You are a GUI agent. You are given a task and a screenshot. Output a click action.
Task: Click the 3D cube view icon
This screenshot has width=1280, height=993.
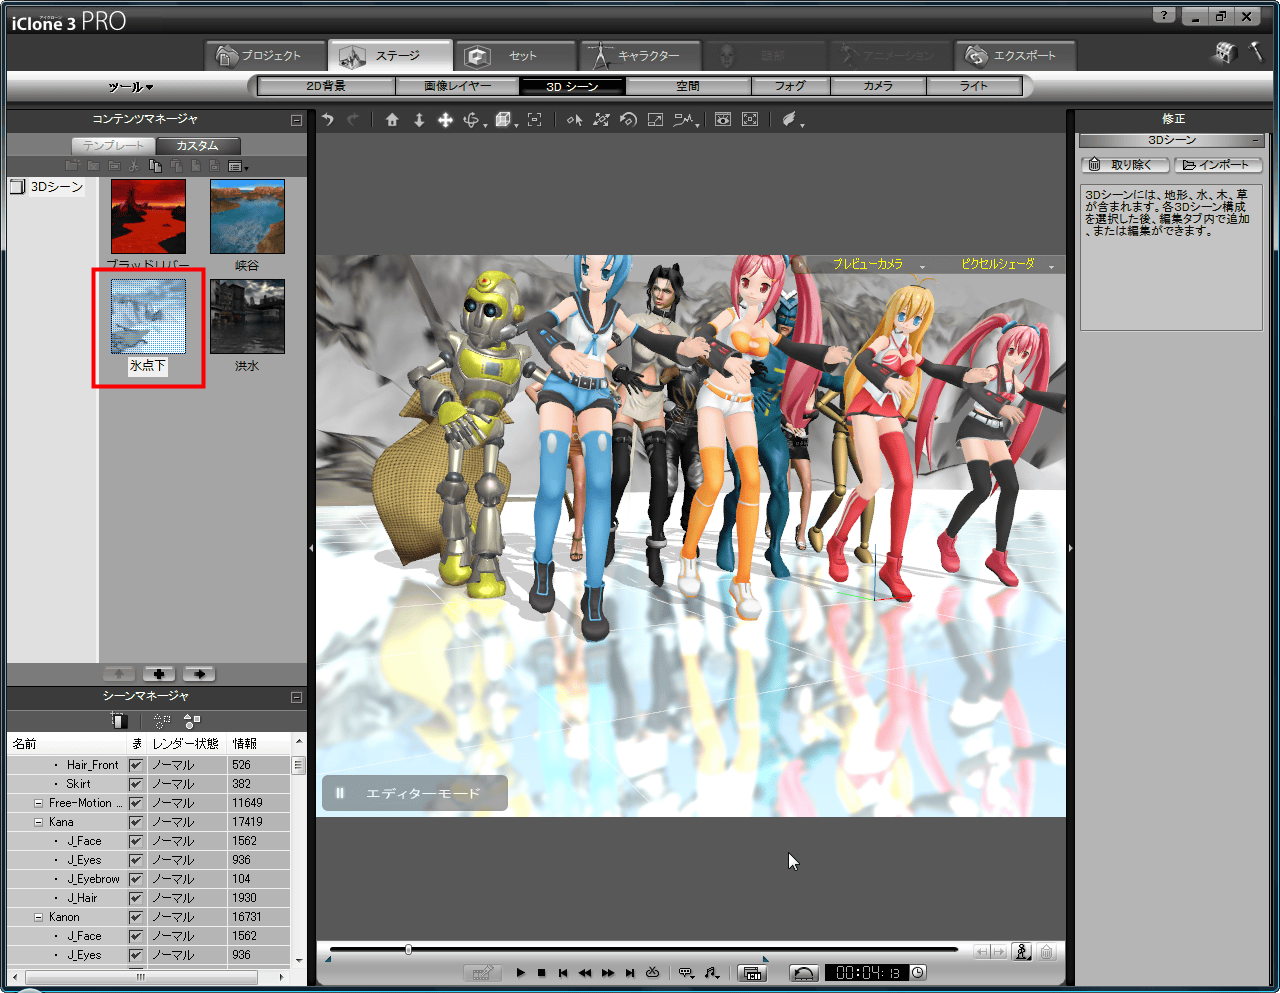click(x=503, y=120)
